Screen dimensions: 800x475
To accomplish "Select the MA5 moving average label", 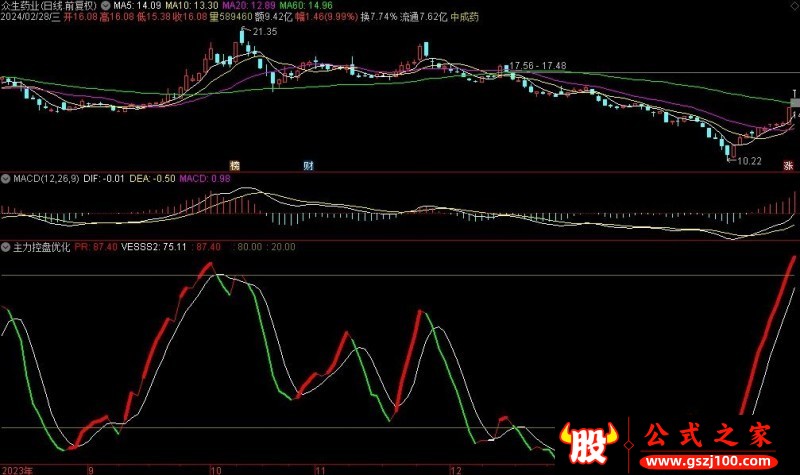I will tap(132, 5).
